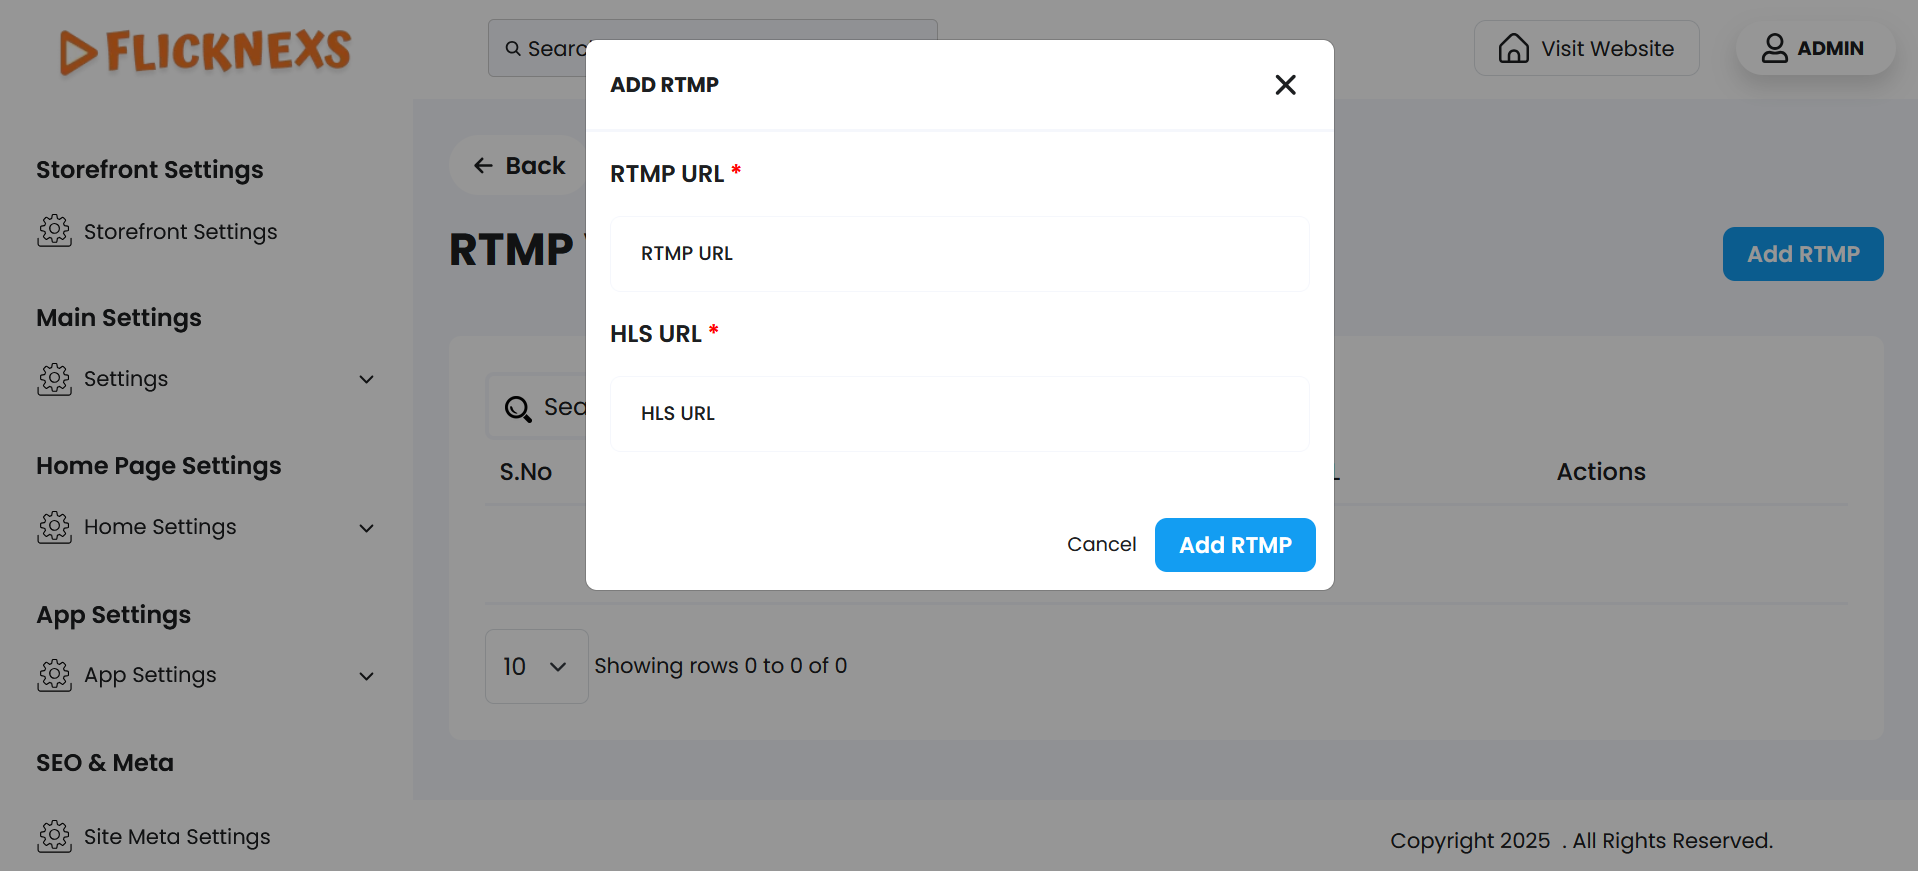The image size is (1918, 871).
Task: Click the Visit Website button
Action: click(x=1586, y=48)
